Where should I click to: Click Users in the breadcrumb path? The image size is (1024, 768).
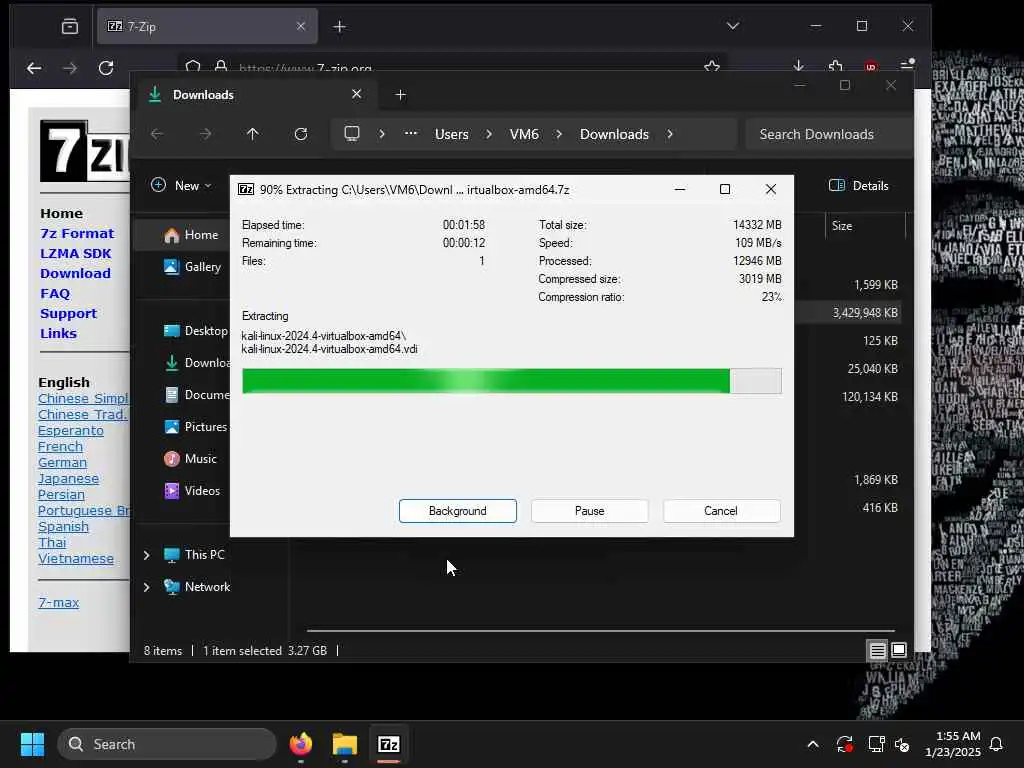tap(451, 134)
